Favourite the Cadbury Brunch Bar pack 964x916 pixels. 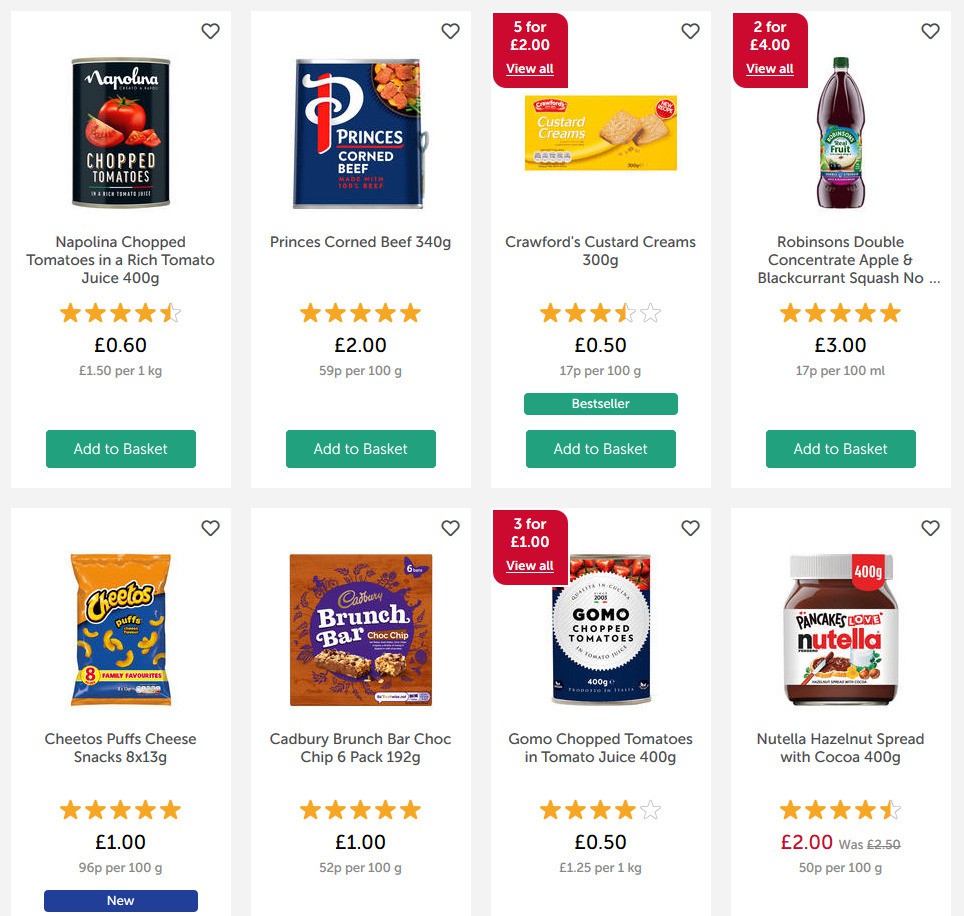(450, 527)
